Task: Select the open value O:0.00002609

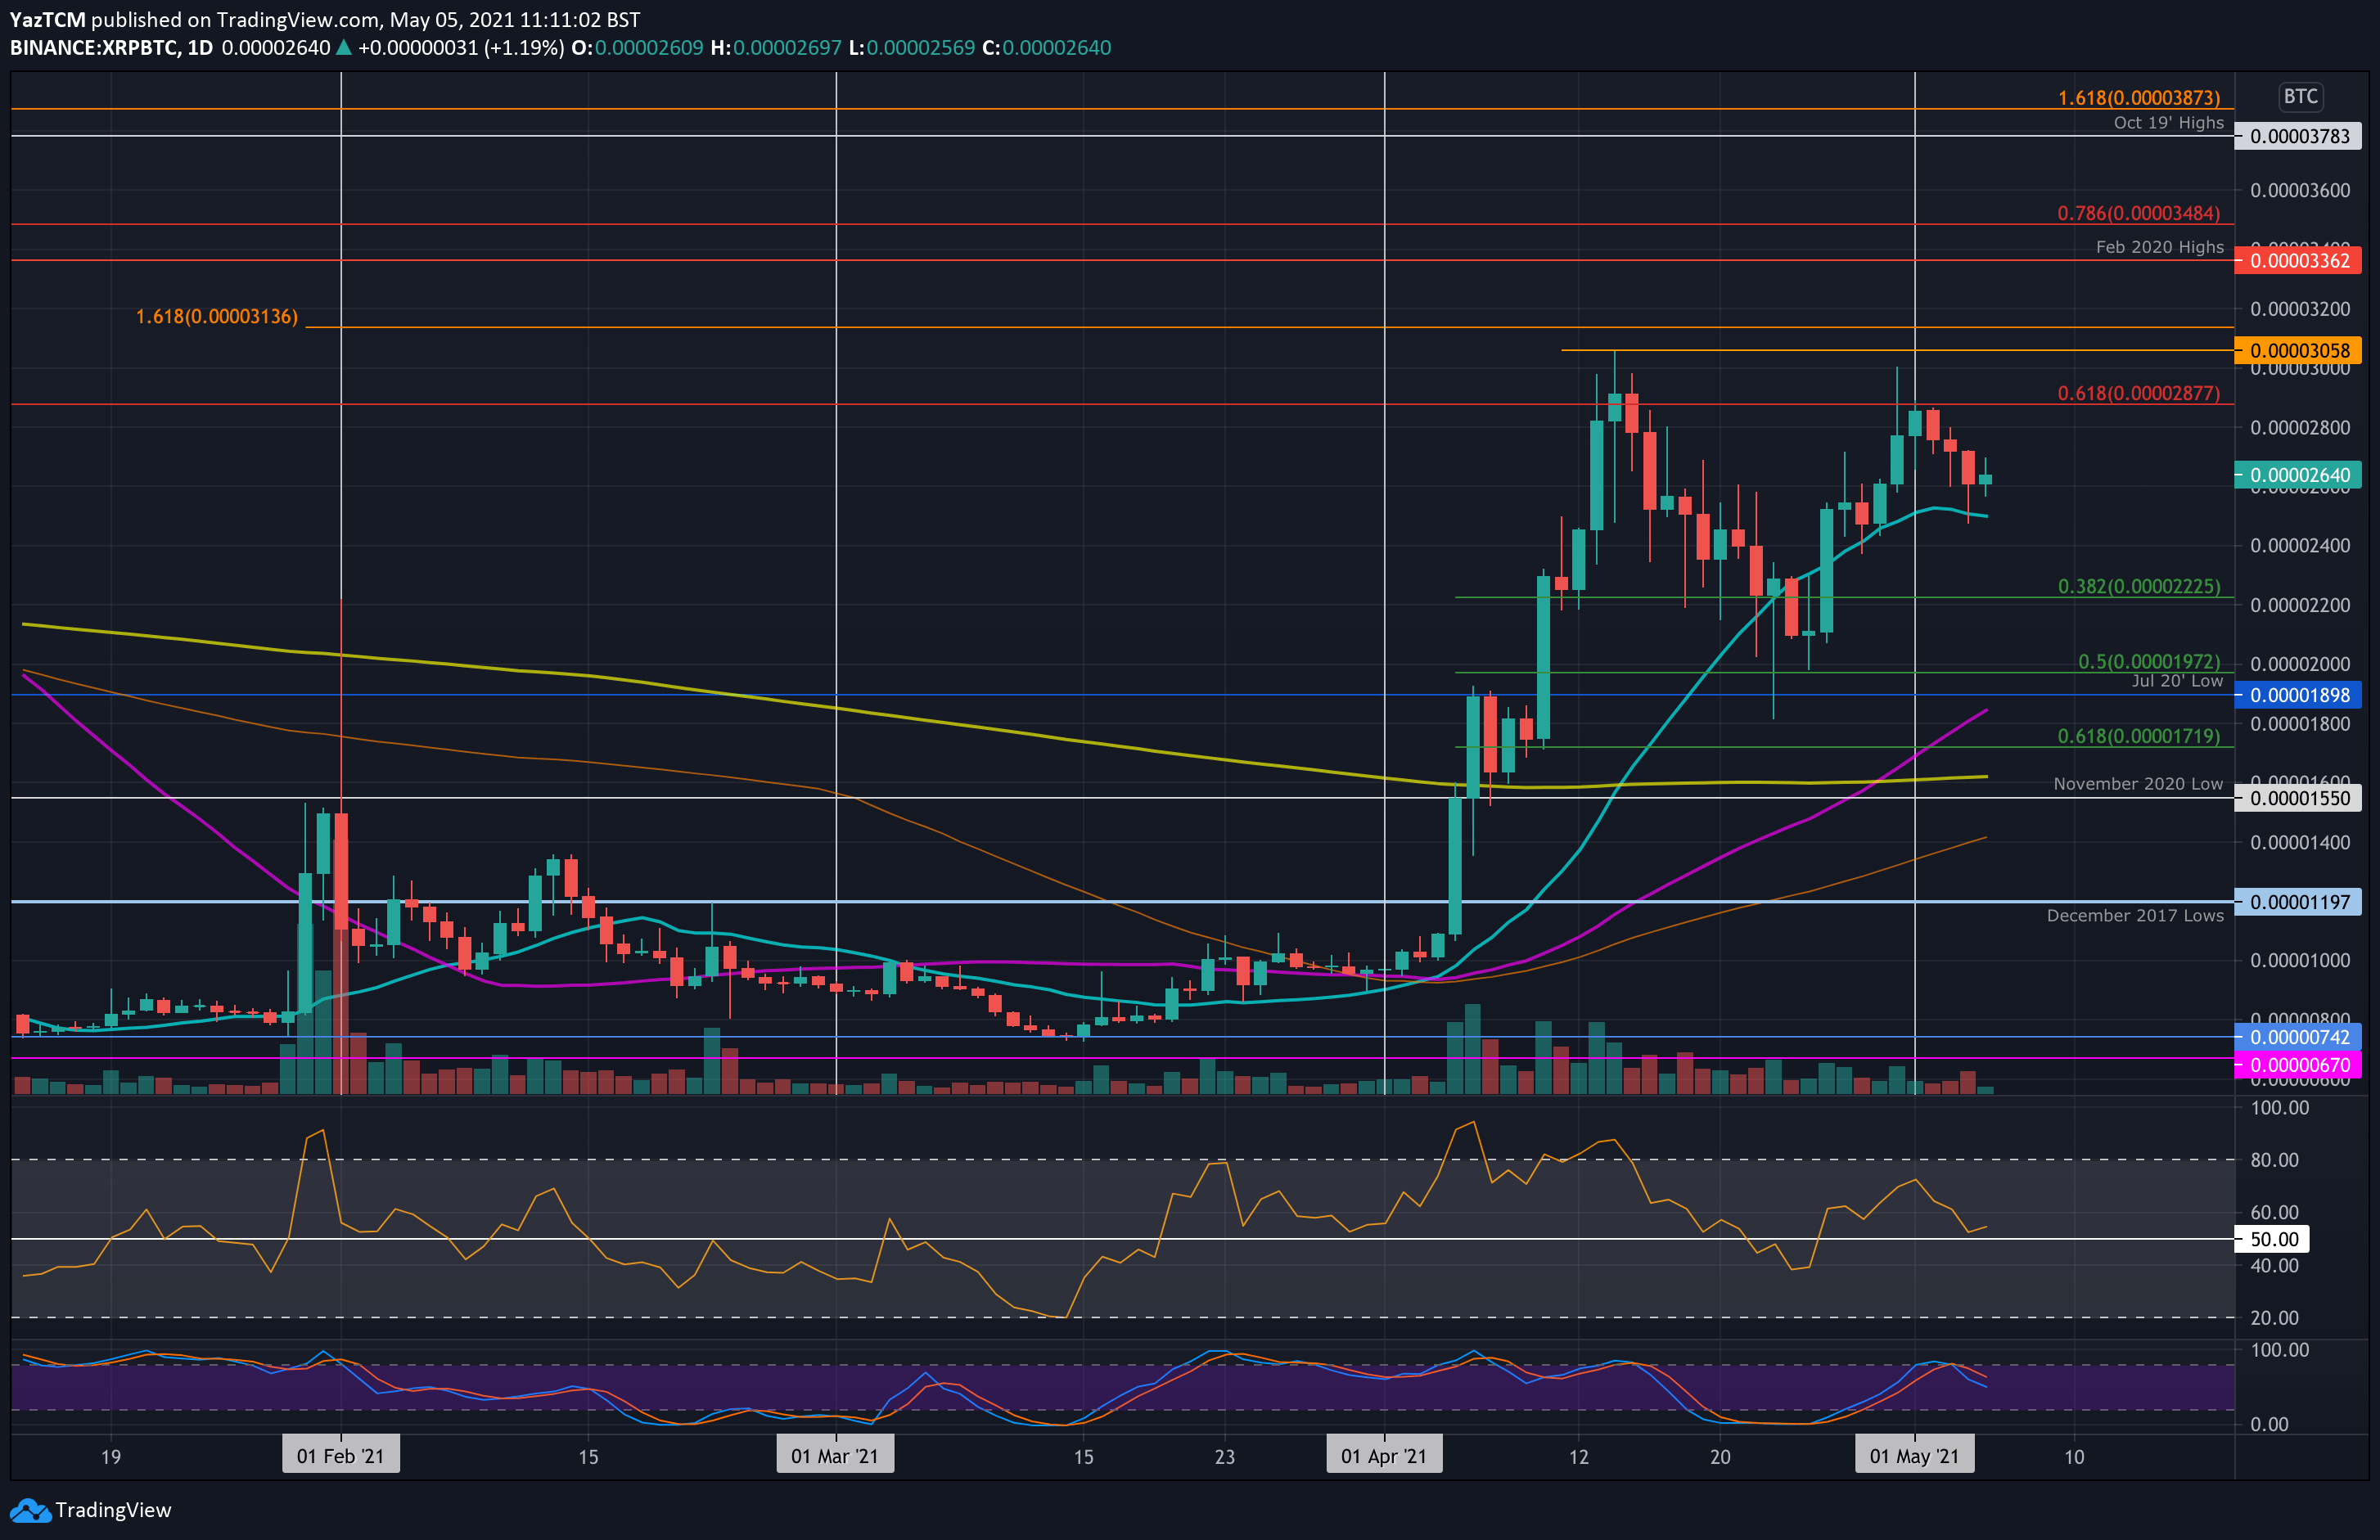Action: click(x=637, y=48)
